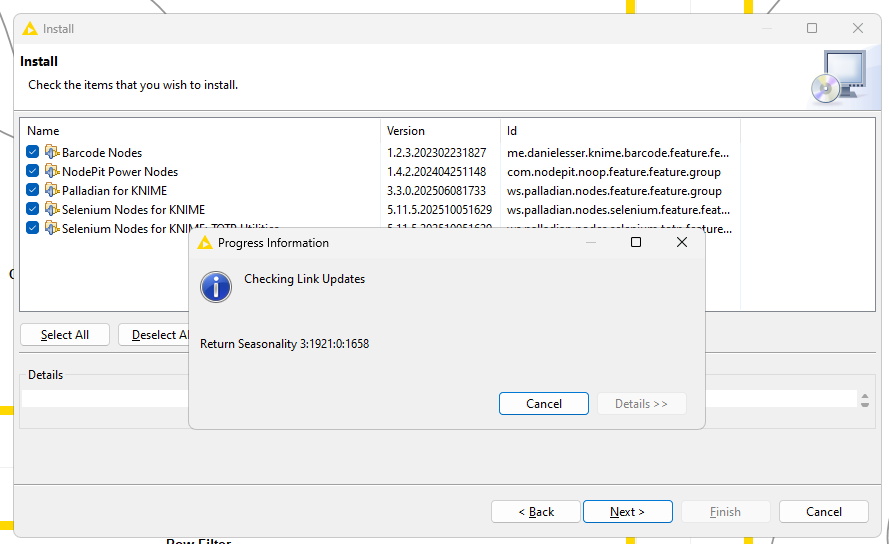Click the KNIME logo in Install title bar
The image size is (889, 544).
pos(30,29)
